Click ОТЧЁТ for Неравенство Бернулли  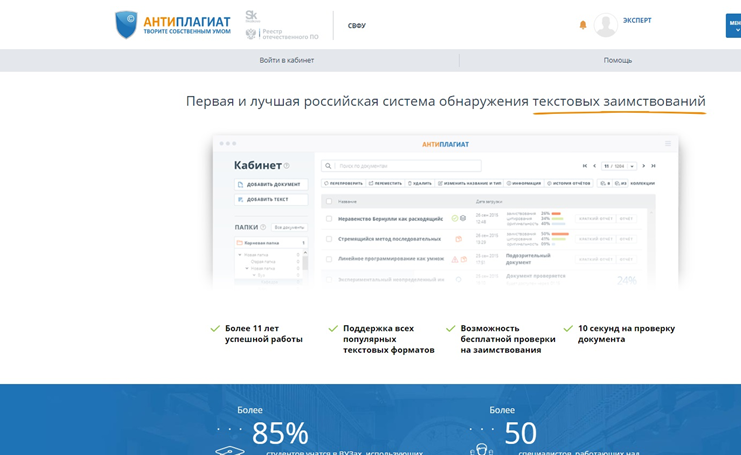pos(626,219)
